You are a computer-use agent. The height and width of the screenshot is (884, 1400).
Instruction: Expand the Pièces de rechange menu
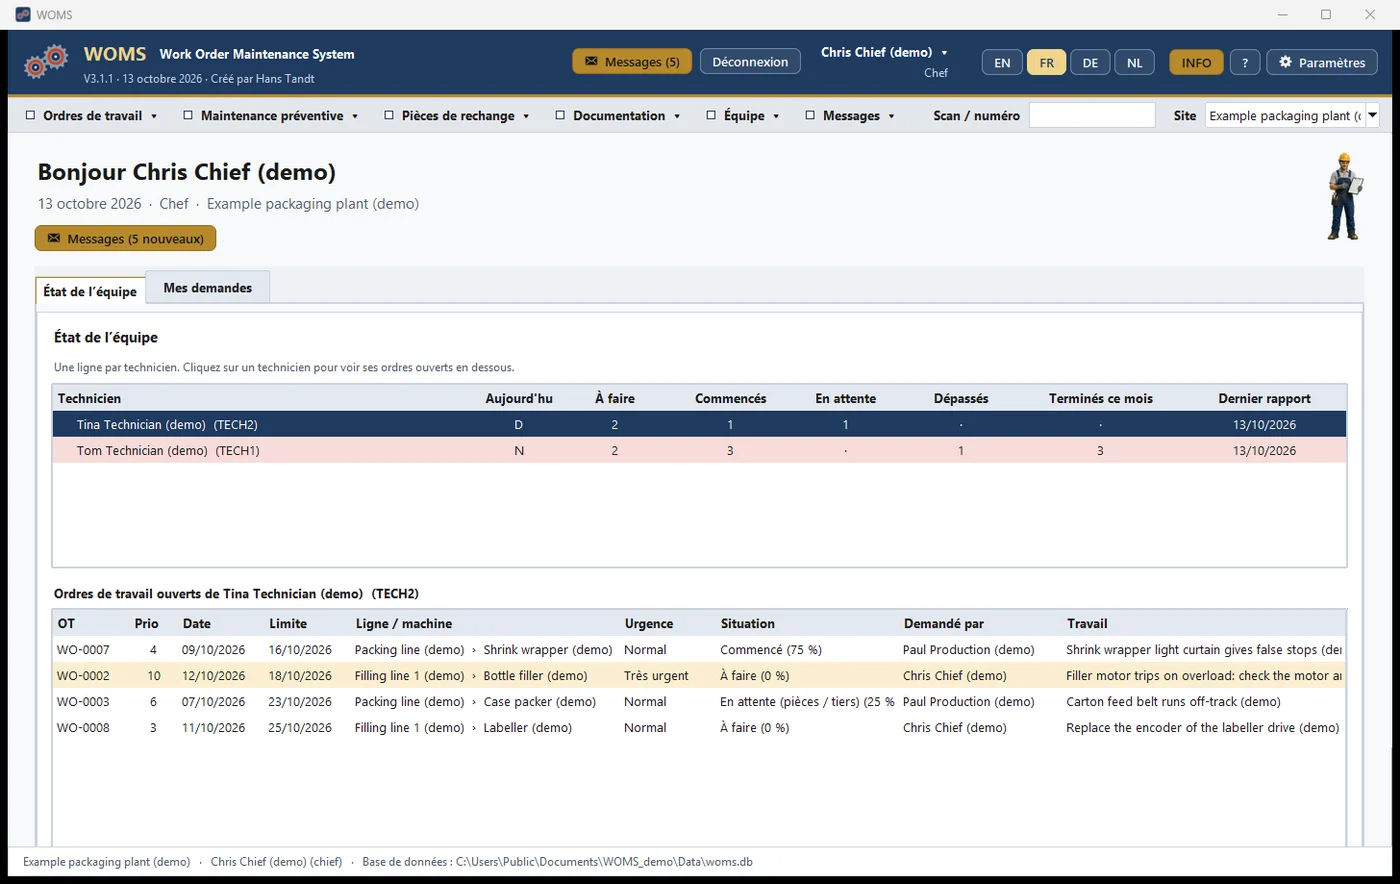coord(457,116)
